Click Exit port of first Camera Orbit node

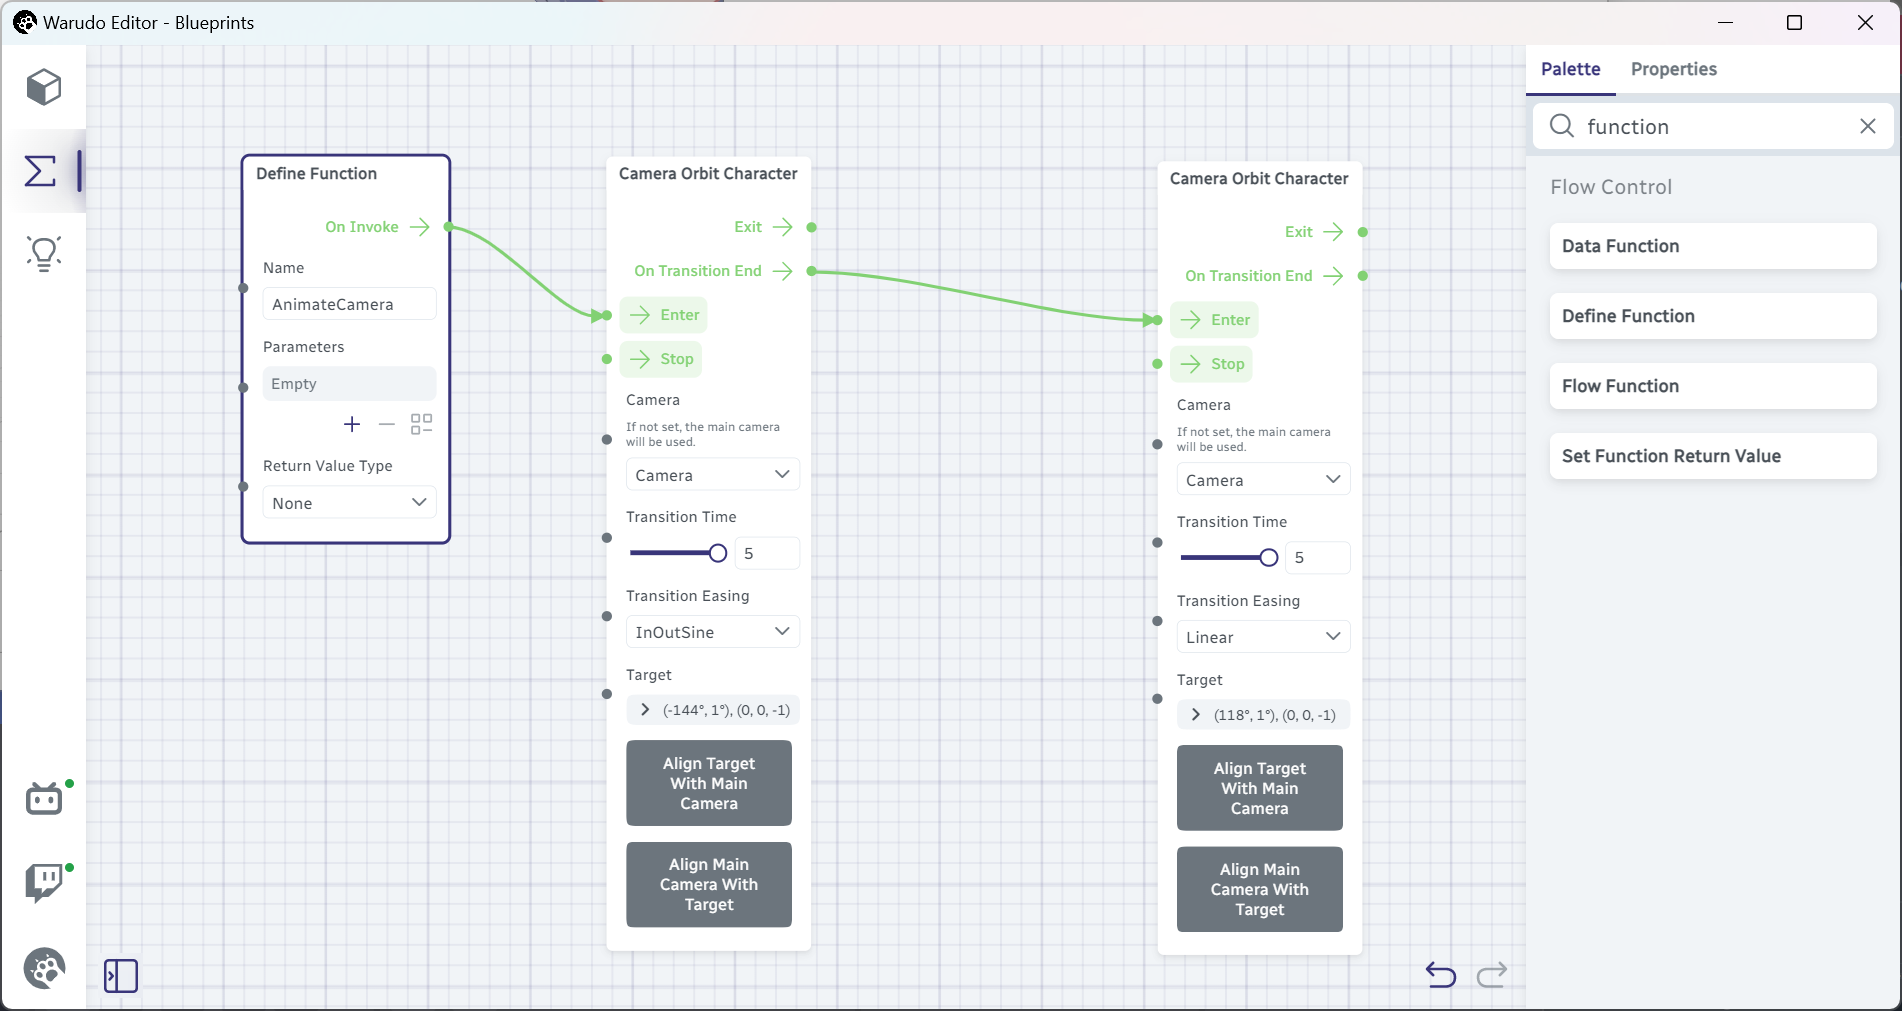point(811,227)
